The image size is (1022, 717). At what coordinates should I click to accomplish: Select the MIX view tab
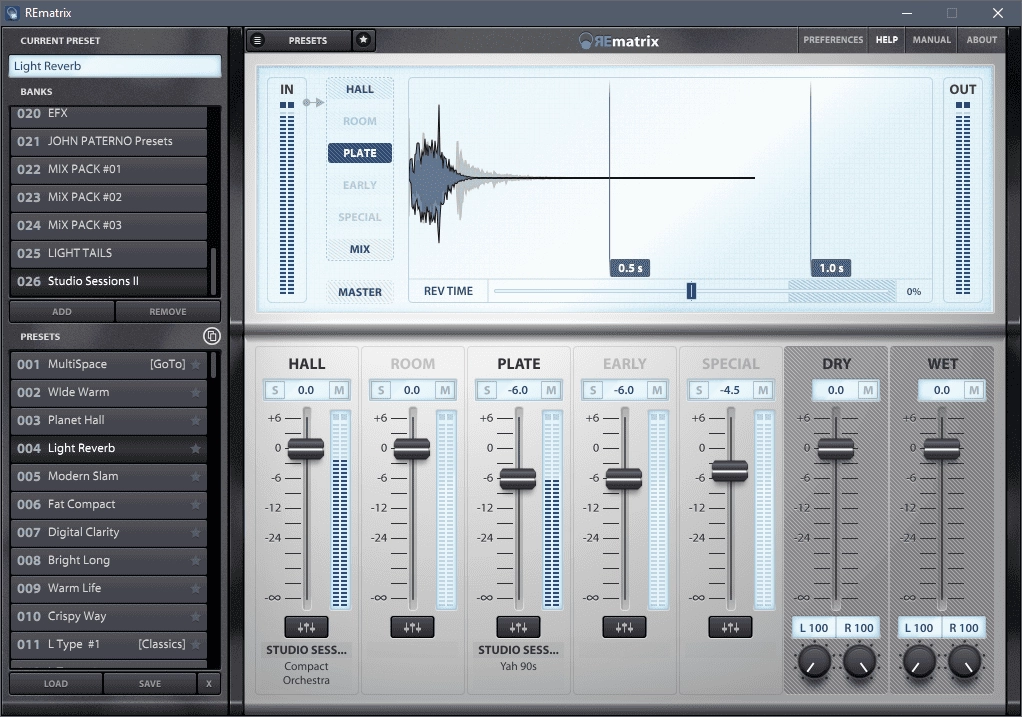click(360, 249)
